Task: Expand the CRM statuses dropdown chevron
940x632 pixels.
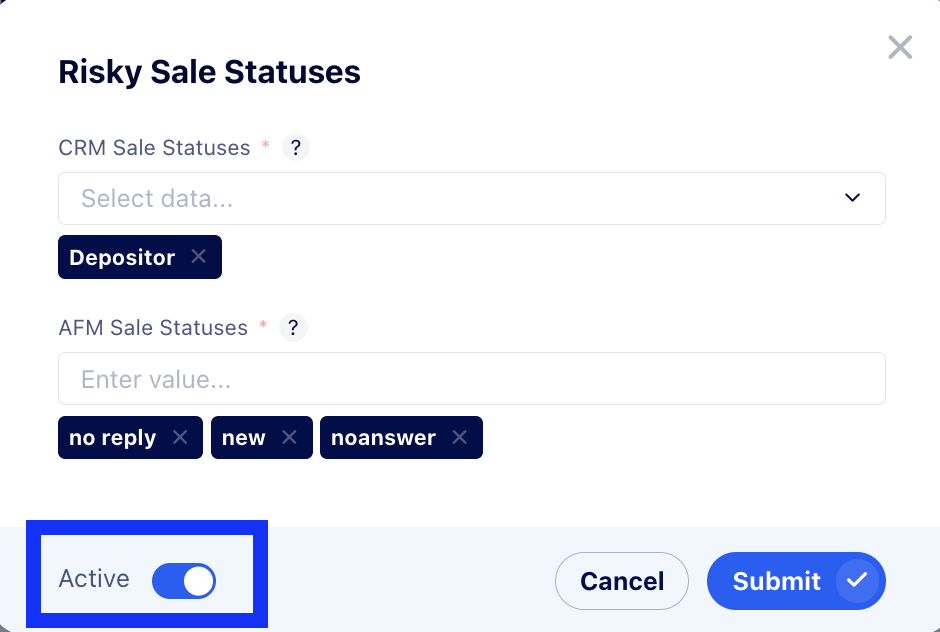Action: 852,198
